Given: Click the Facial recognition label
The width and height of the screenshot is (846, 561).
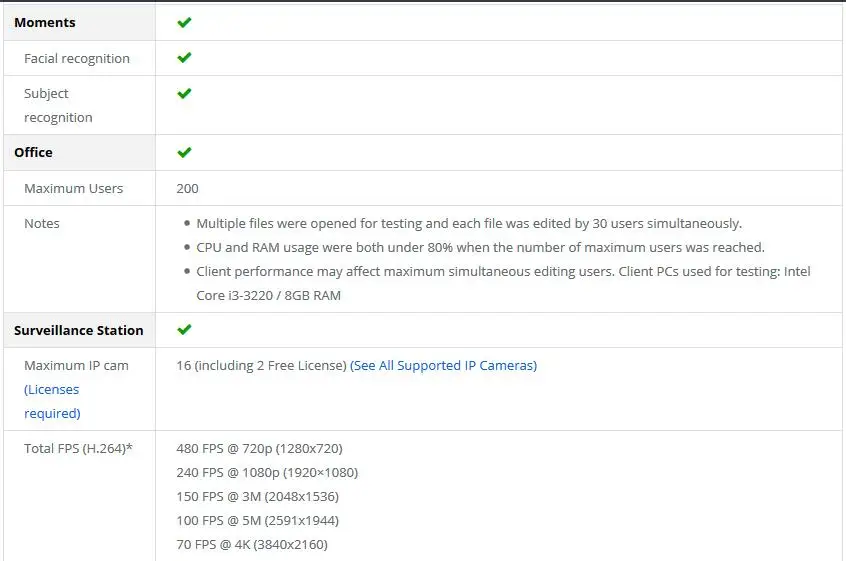Looking at the screenshot, I should (x=77, y=58).
